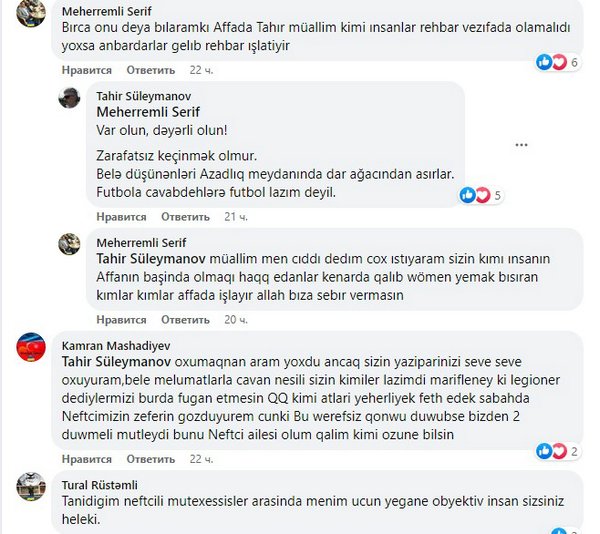Open reactions on Meherremli Serif's first comment
The width and height of the screenshot is (600, 534).
click(558, 62)
